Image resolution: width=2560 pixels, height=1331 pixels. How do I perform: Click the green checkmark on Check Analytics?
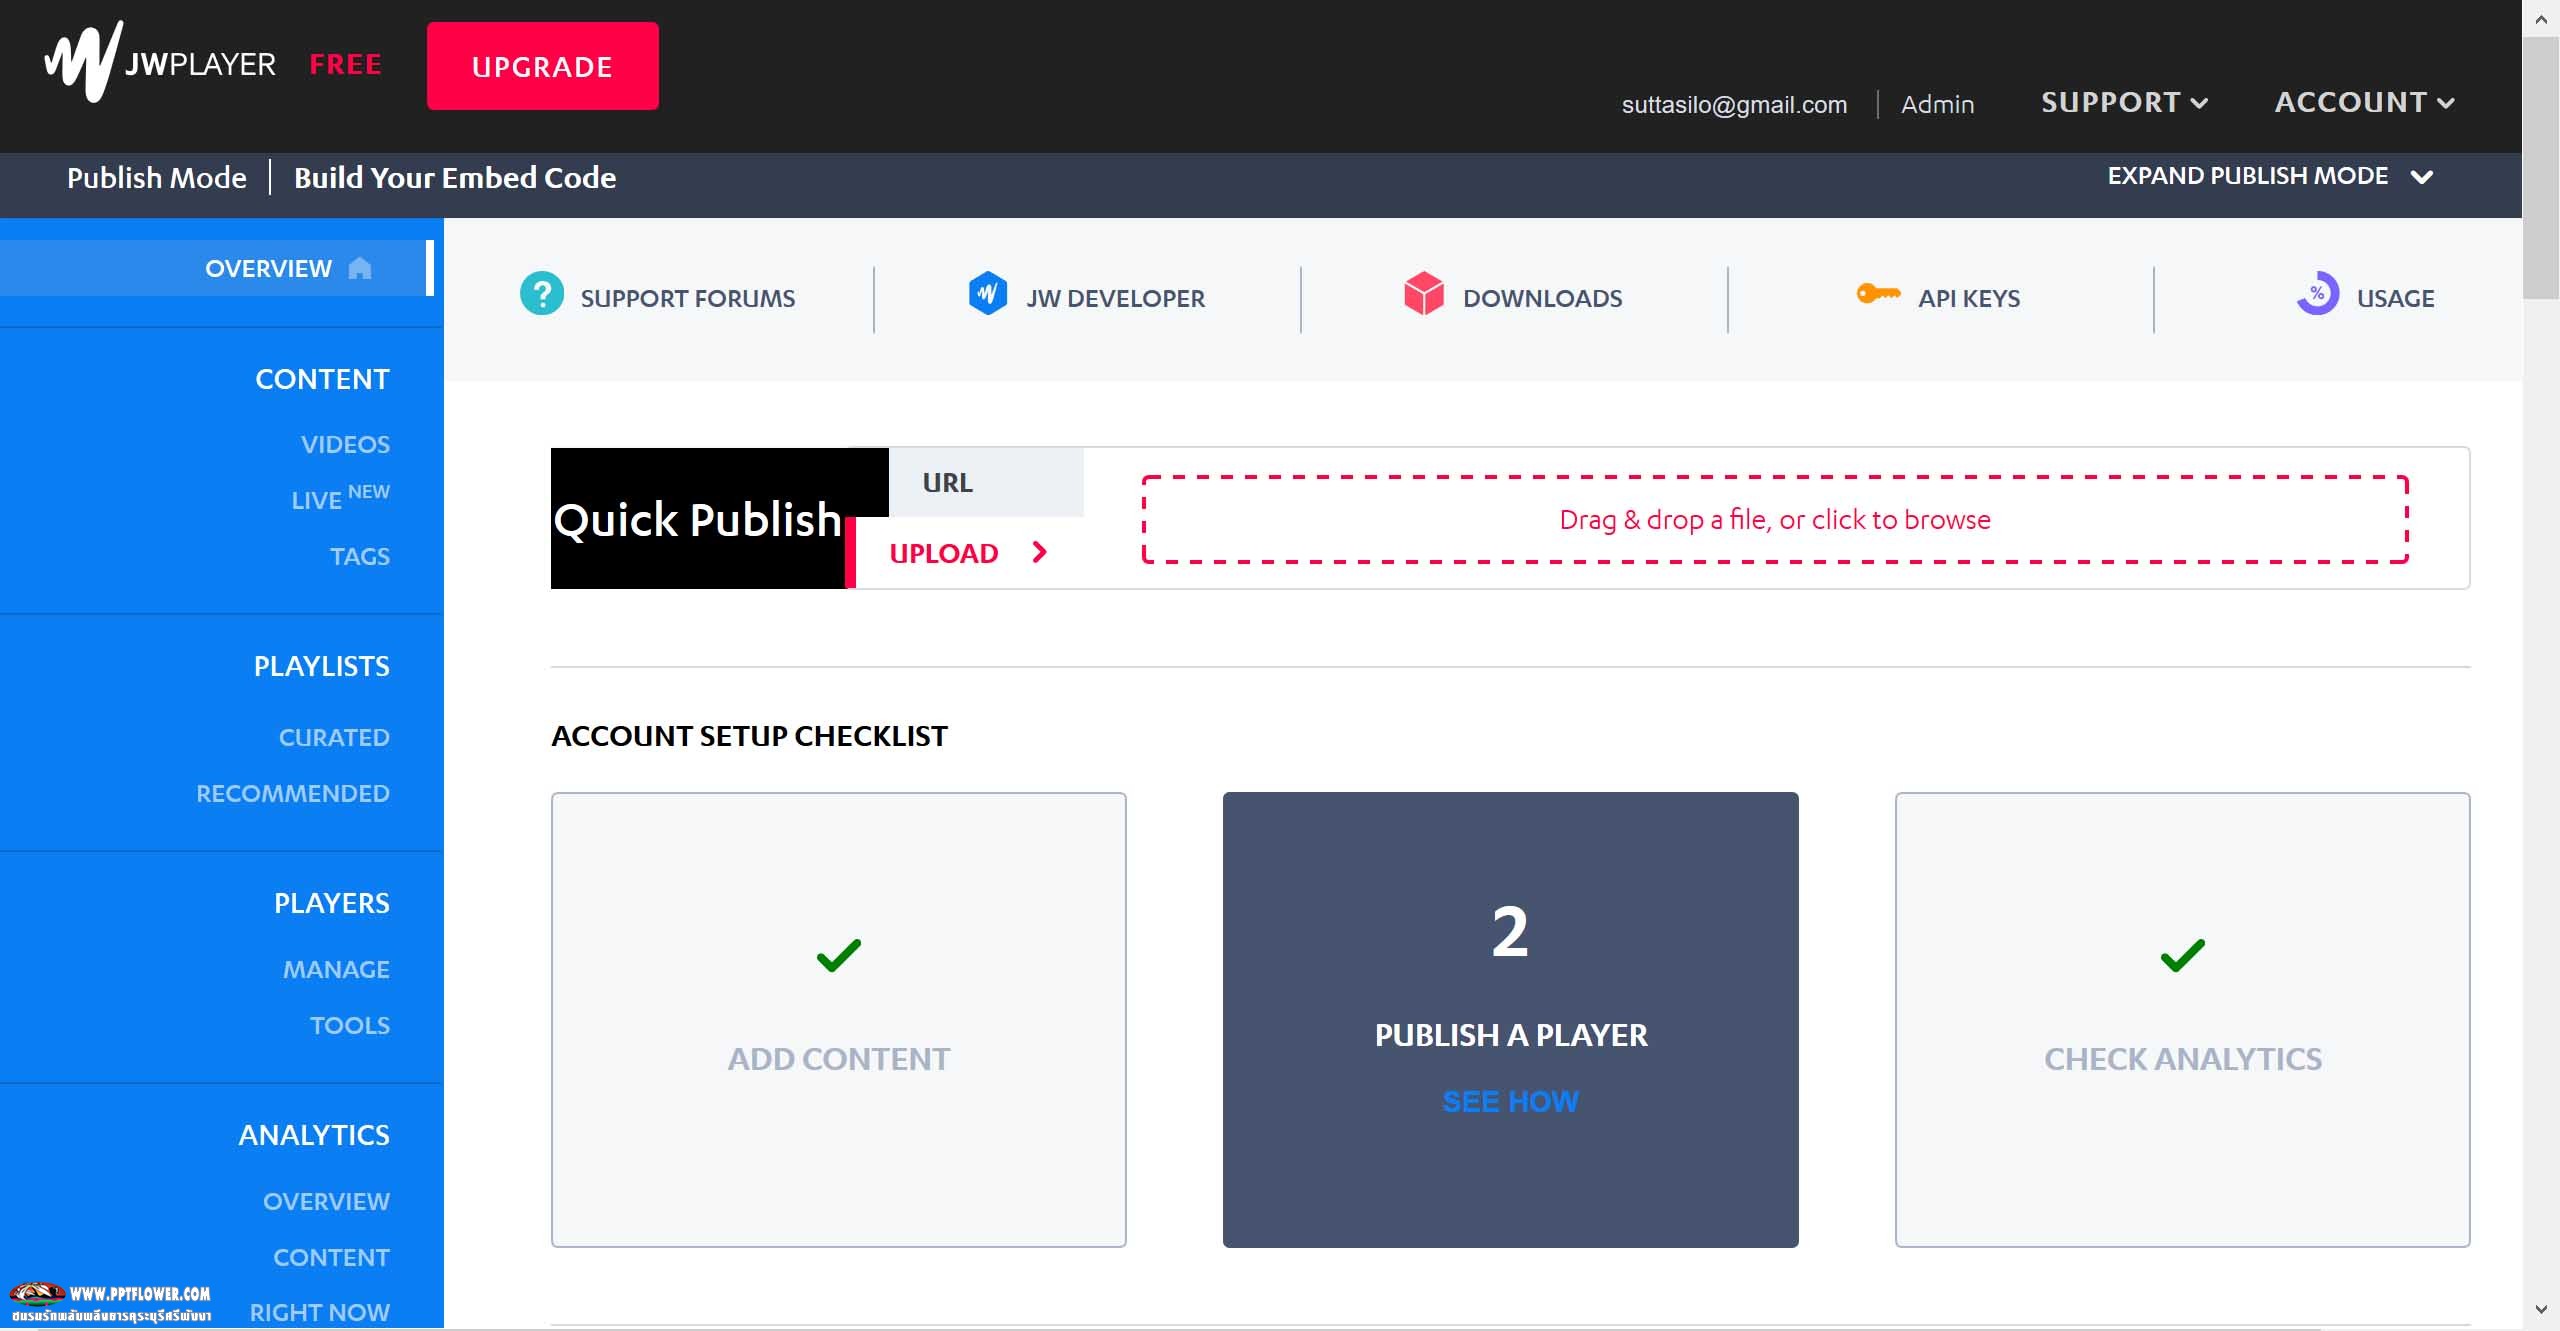2182,955
